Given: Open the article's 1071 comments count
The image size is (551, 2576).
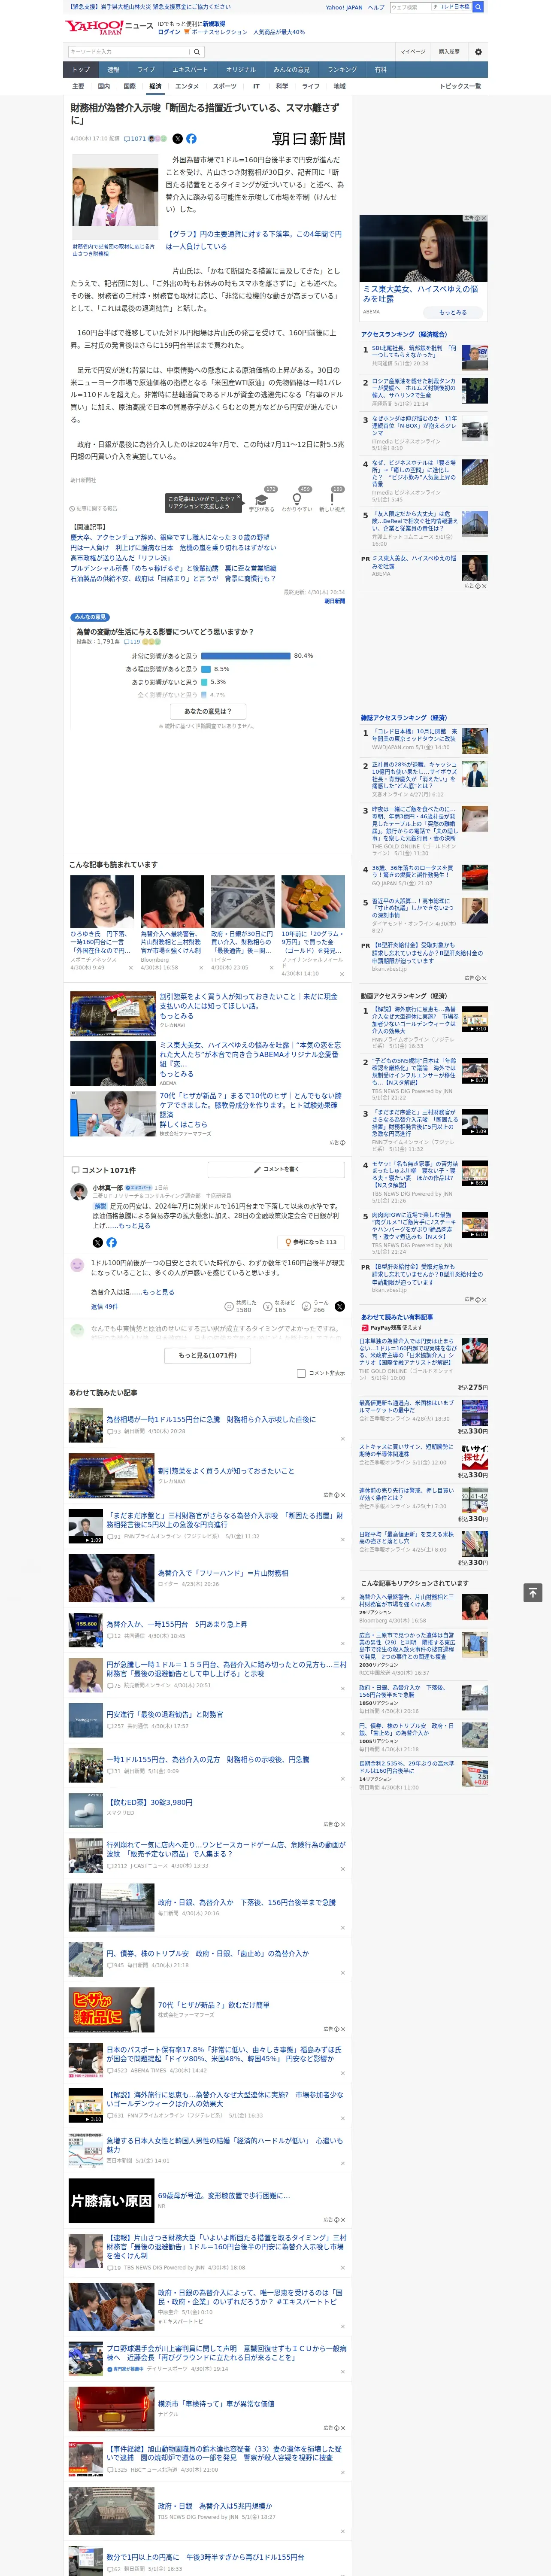Looking at the screenshot, I should [x=135, y=139].
